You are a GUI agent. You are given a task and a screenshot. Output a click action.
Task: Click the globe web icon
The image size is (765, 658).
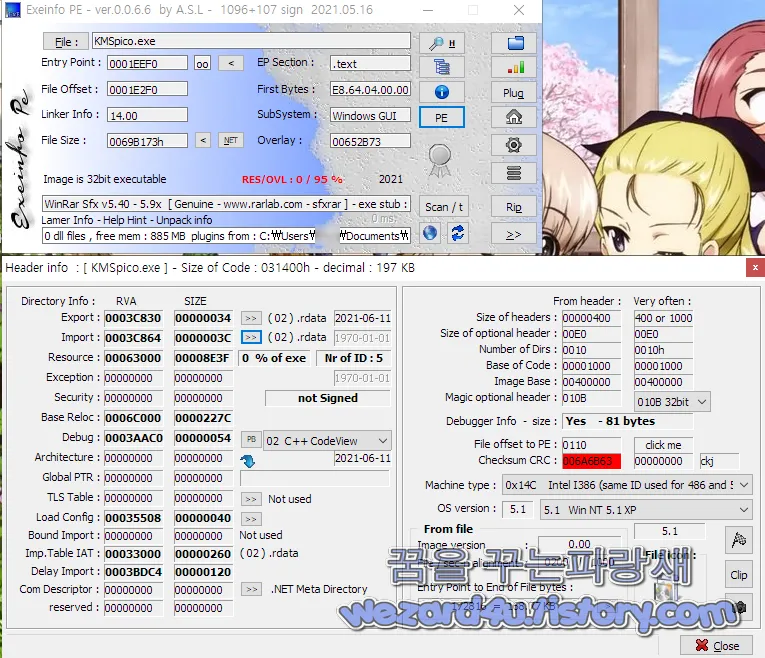click(x=430, y=233)
